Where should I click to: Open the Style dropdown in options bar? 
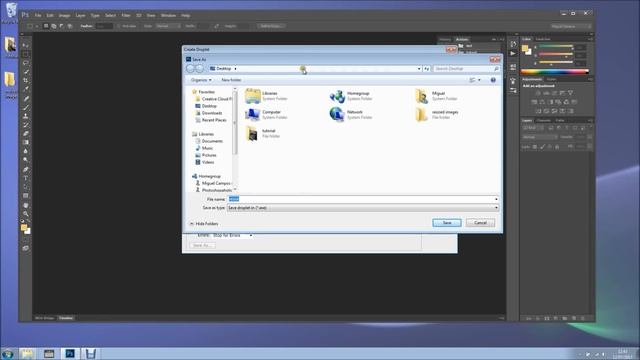pos(168,26)
